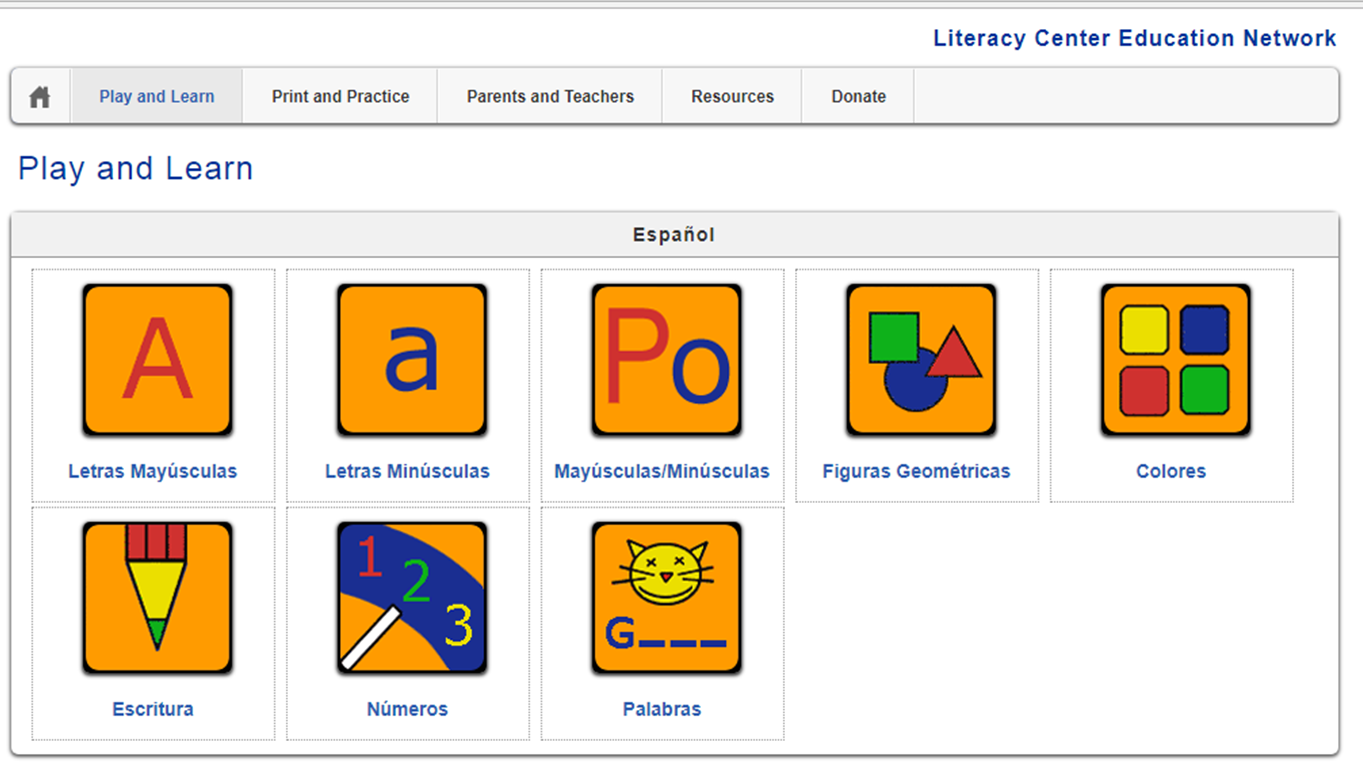This screenshot has width=1363, height=771.
Task: Click the Donate menu item
Action: 858,97
